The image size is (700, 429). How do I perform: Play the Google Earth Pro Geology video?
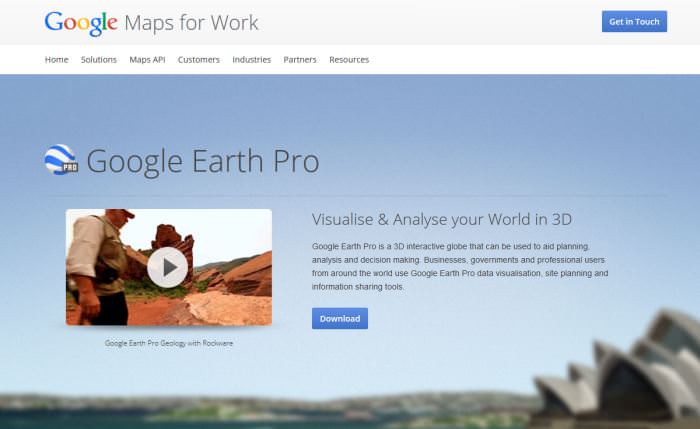(x=167, y=267)
